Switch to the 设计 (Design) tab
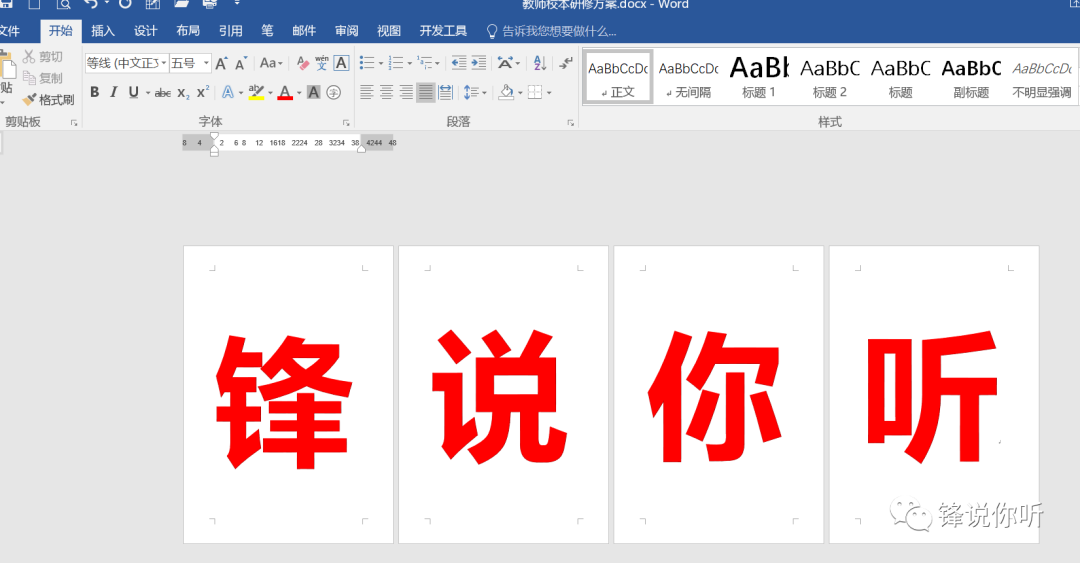The image size is (1080, 563). point(145,31)
